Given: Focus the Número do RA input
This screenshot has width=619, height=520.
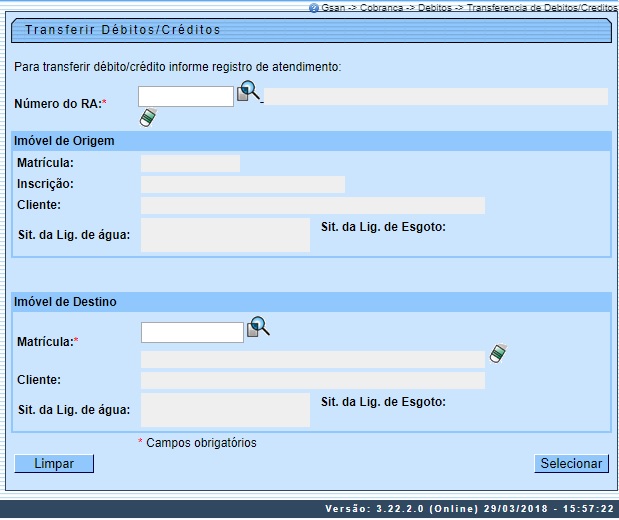Looking at the screenshot, I should (186, 96).
